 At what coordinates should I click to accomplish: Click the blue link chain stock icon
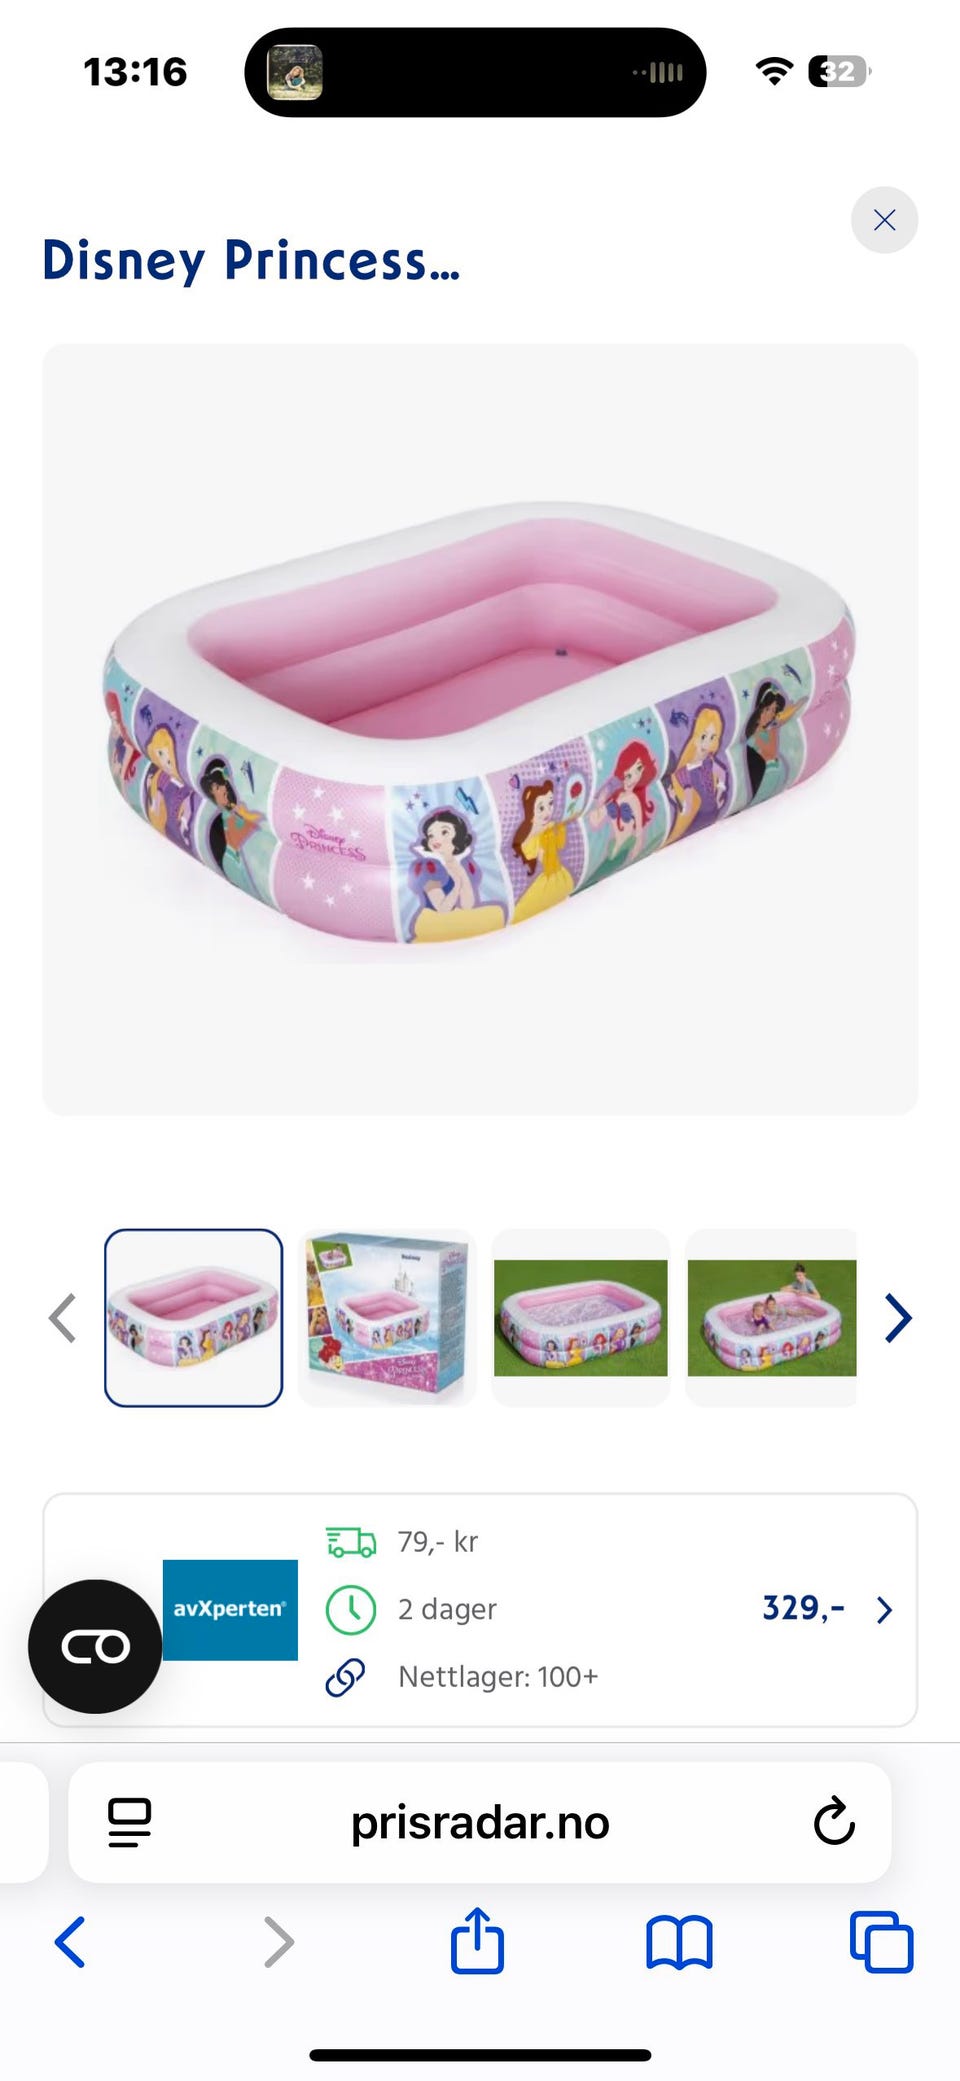346,1677
